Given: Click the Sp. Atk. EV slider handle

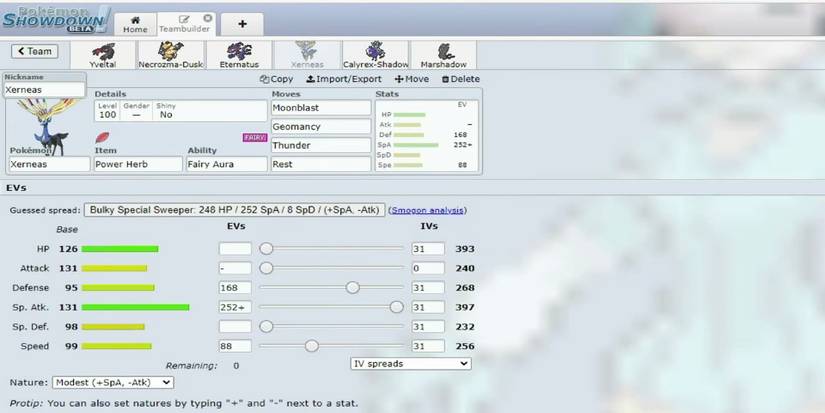Looking at the screenshot, I should tap(397, 307).
